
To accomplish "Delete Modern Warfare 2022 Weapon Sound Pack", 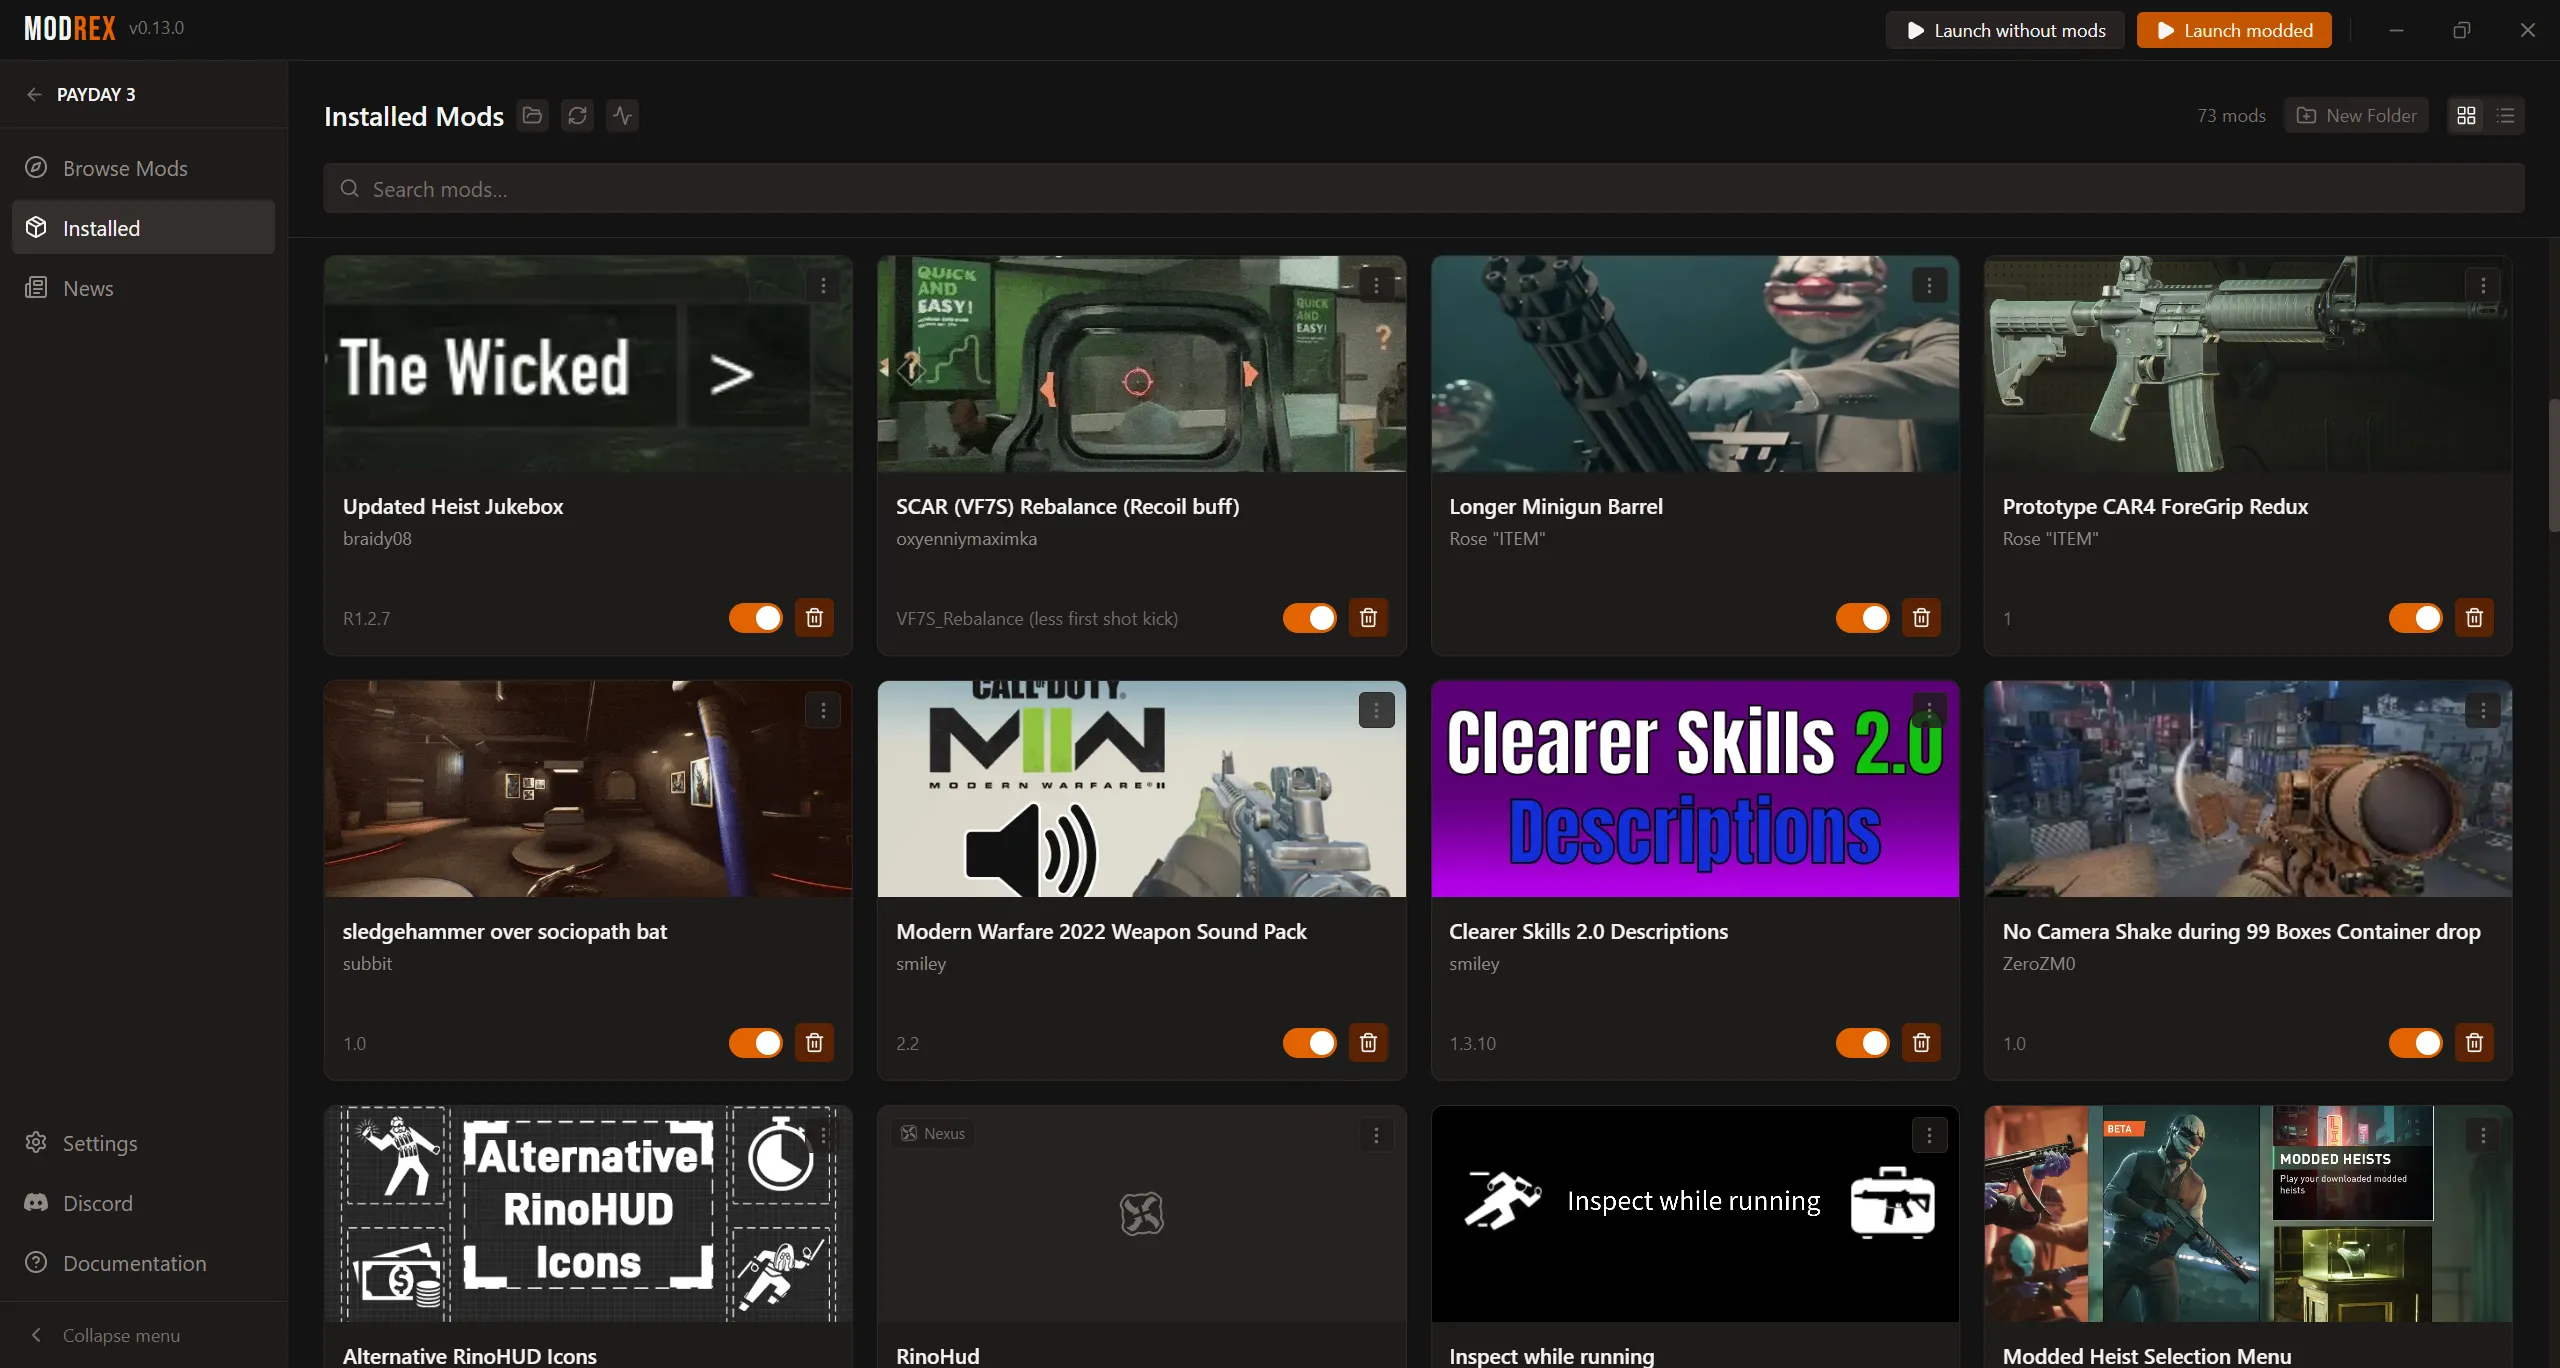I will pyautogui.click(x=1368, y=1043).
